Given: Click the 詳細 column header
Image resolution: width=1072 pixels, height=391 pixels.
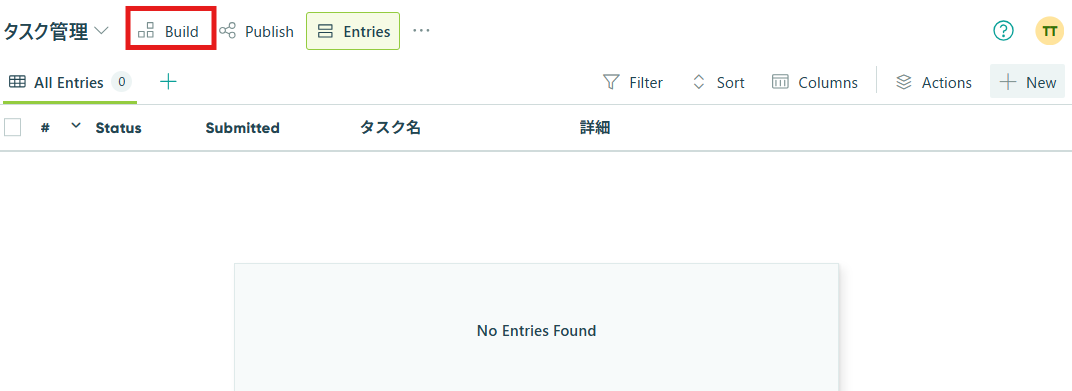Looking at the screenshot, I should pos(595,128).
